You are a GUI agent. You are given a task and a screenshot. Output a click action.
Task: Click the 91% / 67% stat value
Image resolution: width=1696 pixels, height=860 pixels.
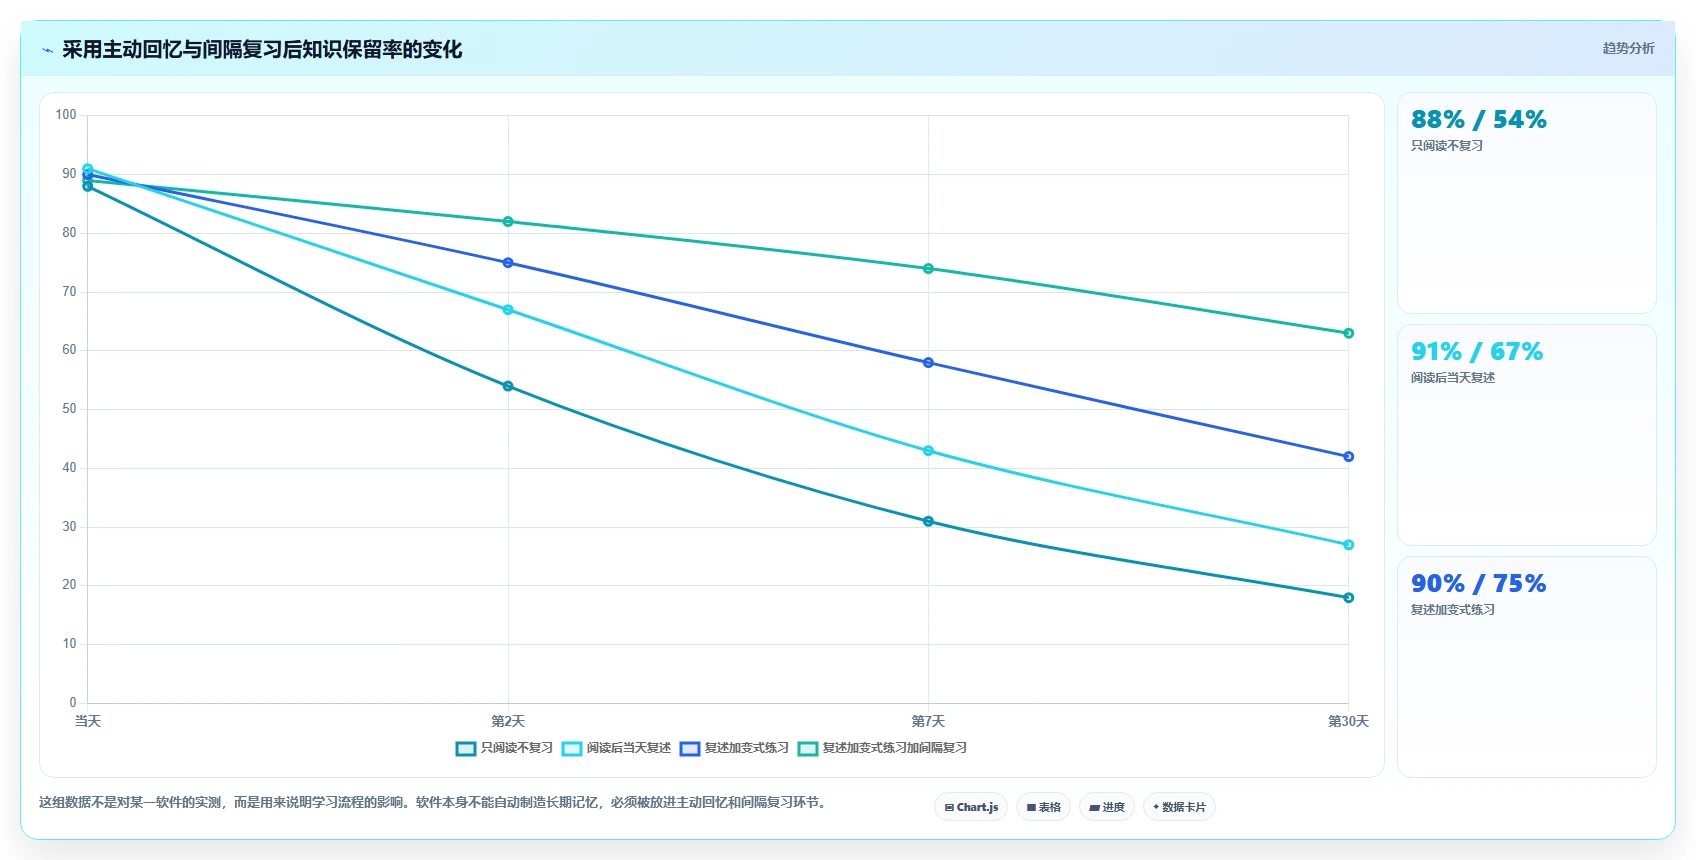tap(1476, 352)
